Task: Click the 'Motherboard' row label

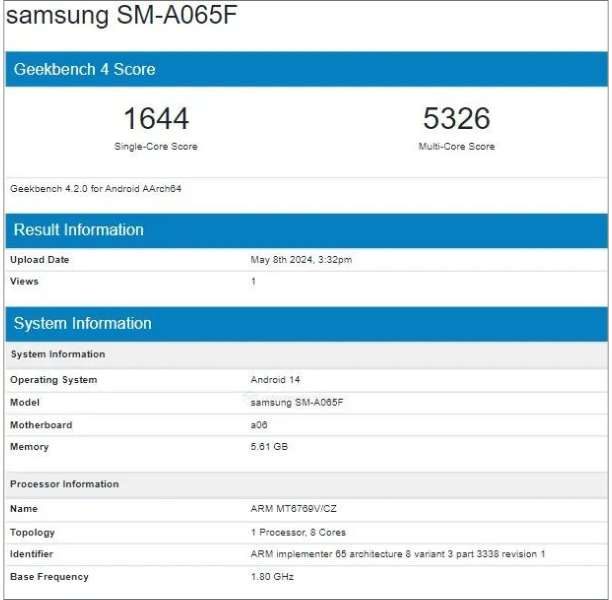Action: [41, 425]
